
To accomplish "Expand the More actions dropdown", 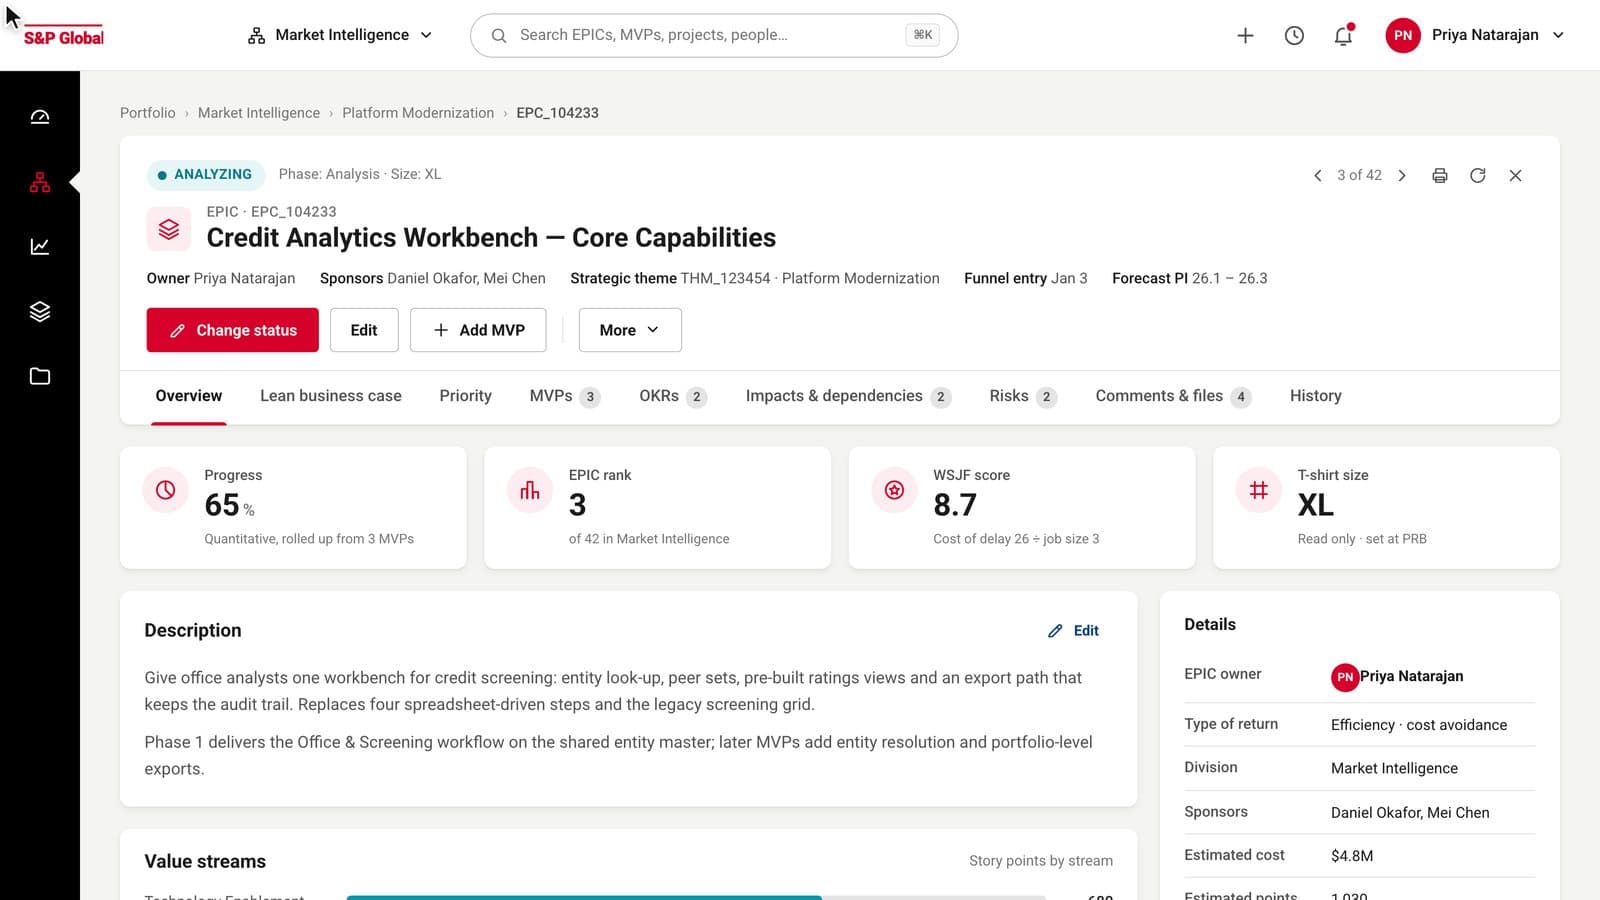I will pos(630,330).
